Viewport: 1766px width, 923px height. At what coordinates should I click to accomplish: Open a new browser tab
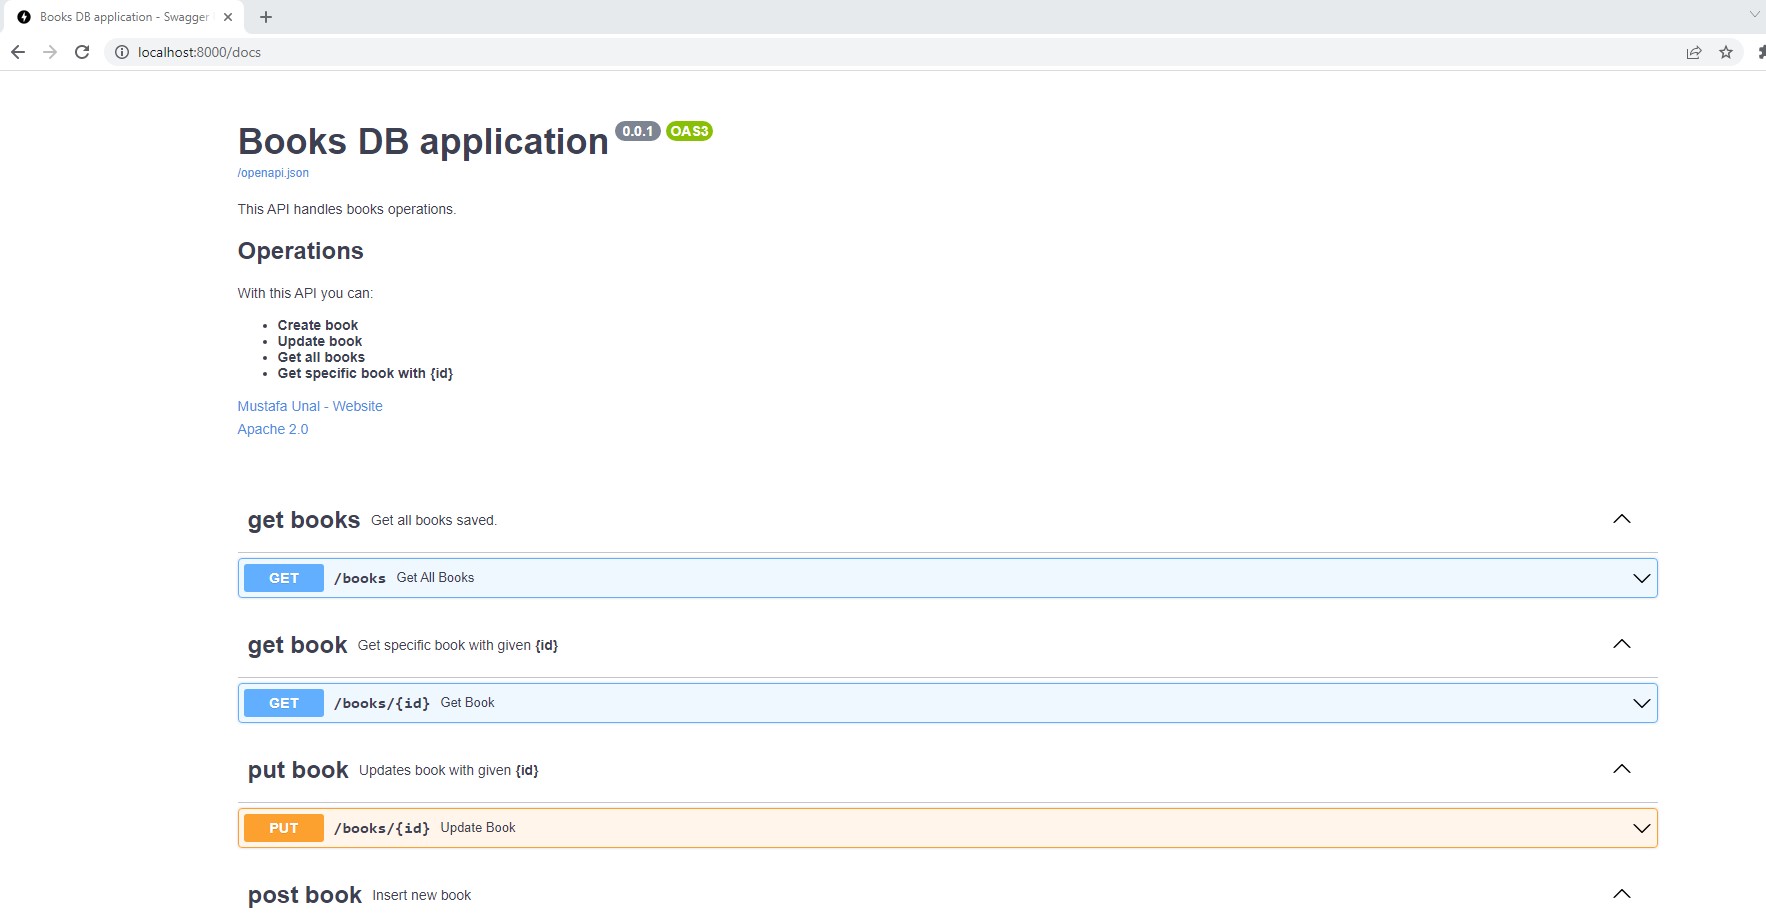click(x=265, y=16)
